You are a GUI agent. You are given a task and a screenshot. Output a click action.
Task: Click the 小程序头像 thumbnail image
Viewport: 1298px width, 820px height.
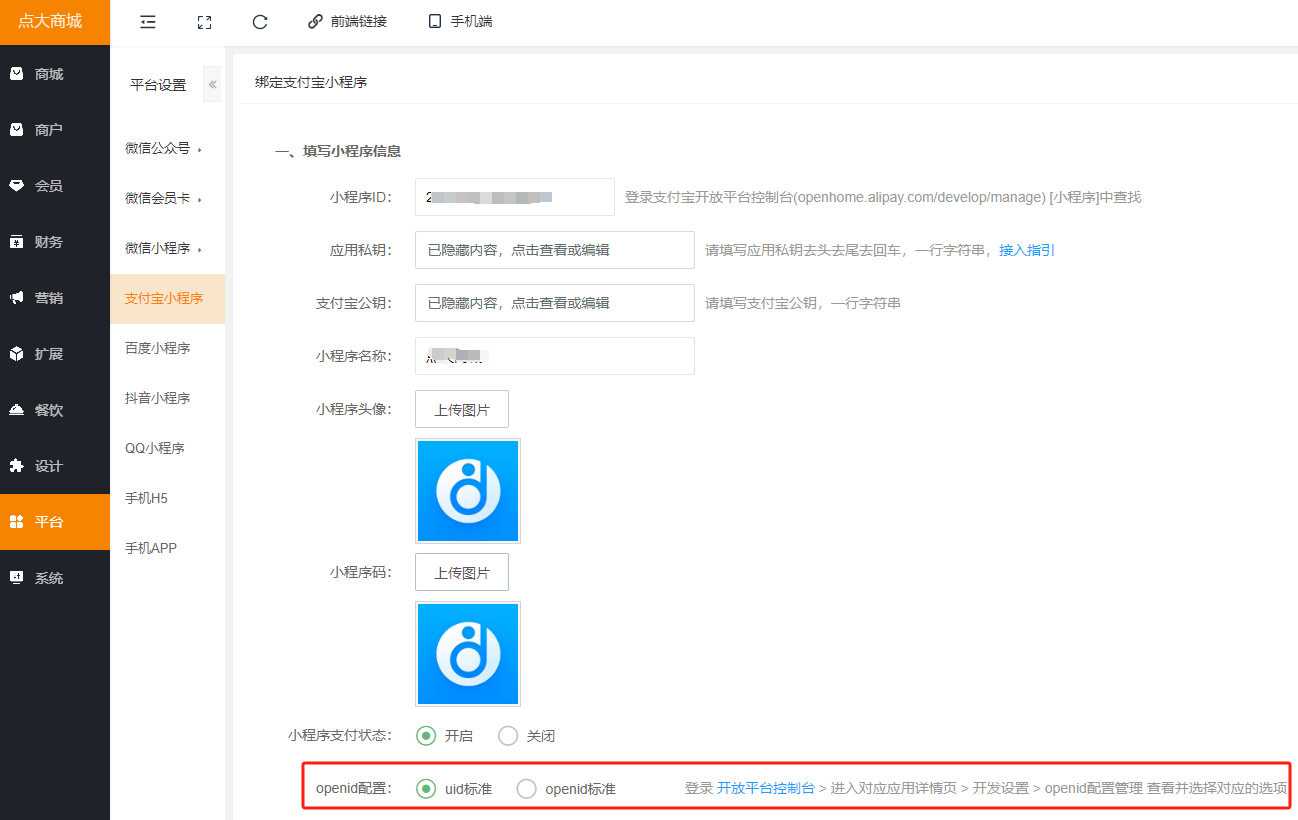468,491
